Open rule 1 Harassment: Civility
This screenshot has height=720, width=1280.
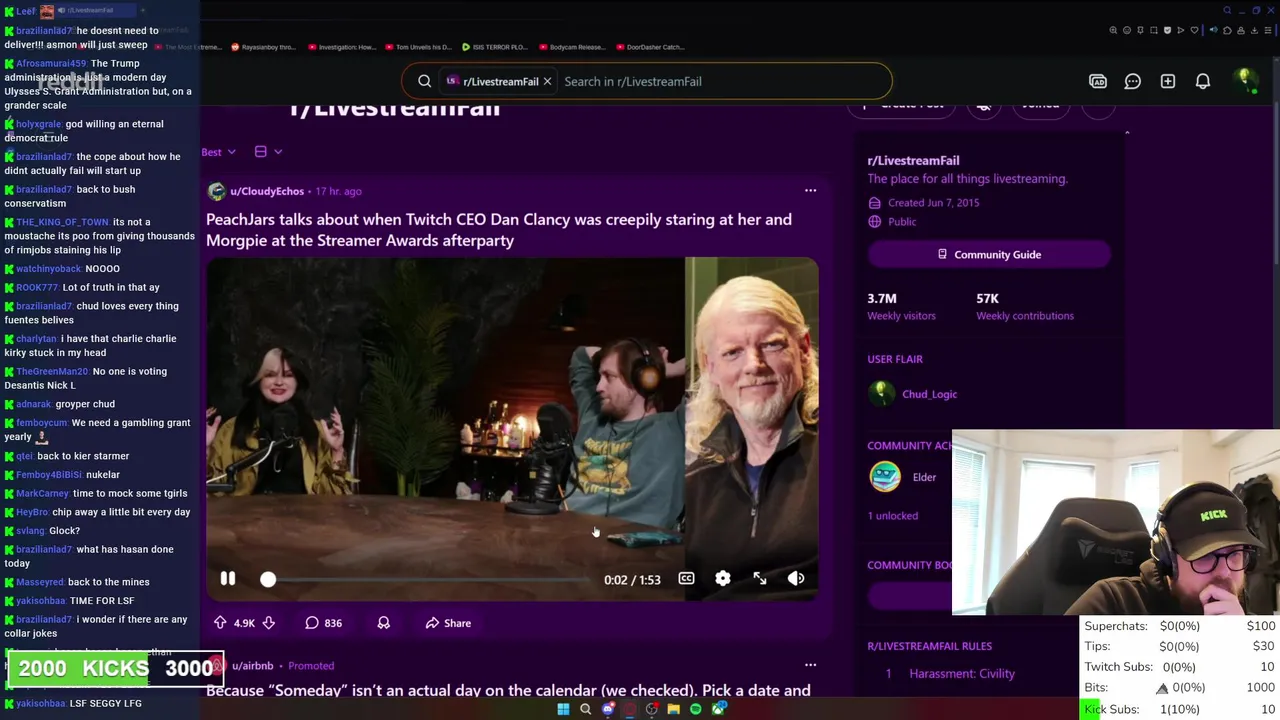click(x=962, y=674)
